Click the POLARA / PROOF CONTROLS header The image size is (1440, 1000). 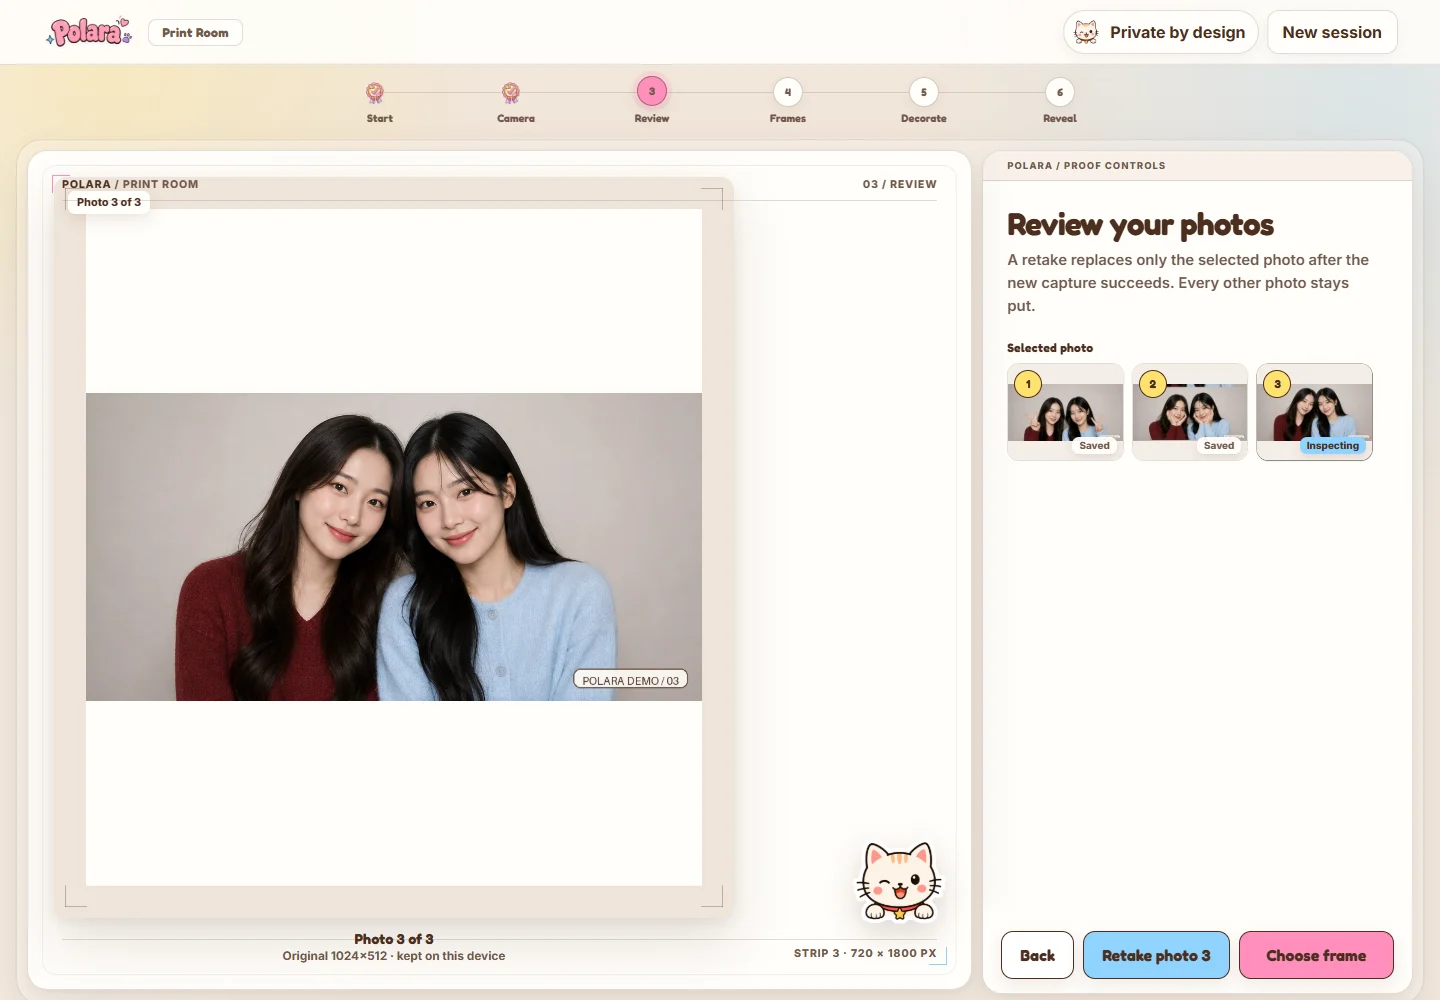pyautogui.click(x=1086, y=166)
